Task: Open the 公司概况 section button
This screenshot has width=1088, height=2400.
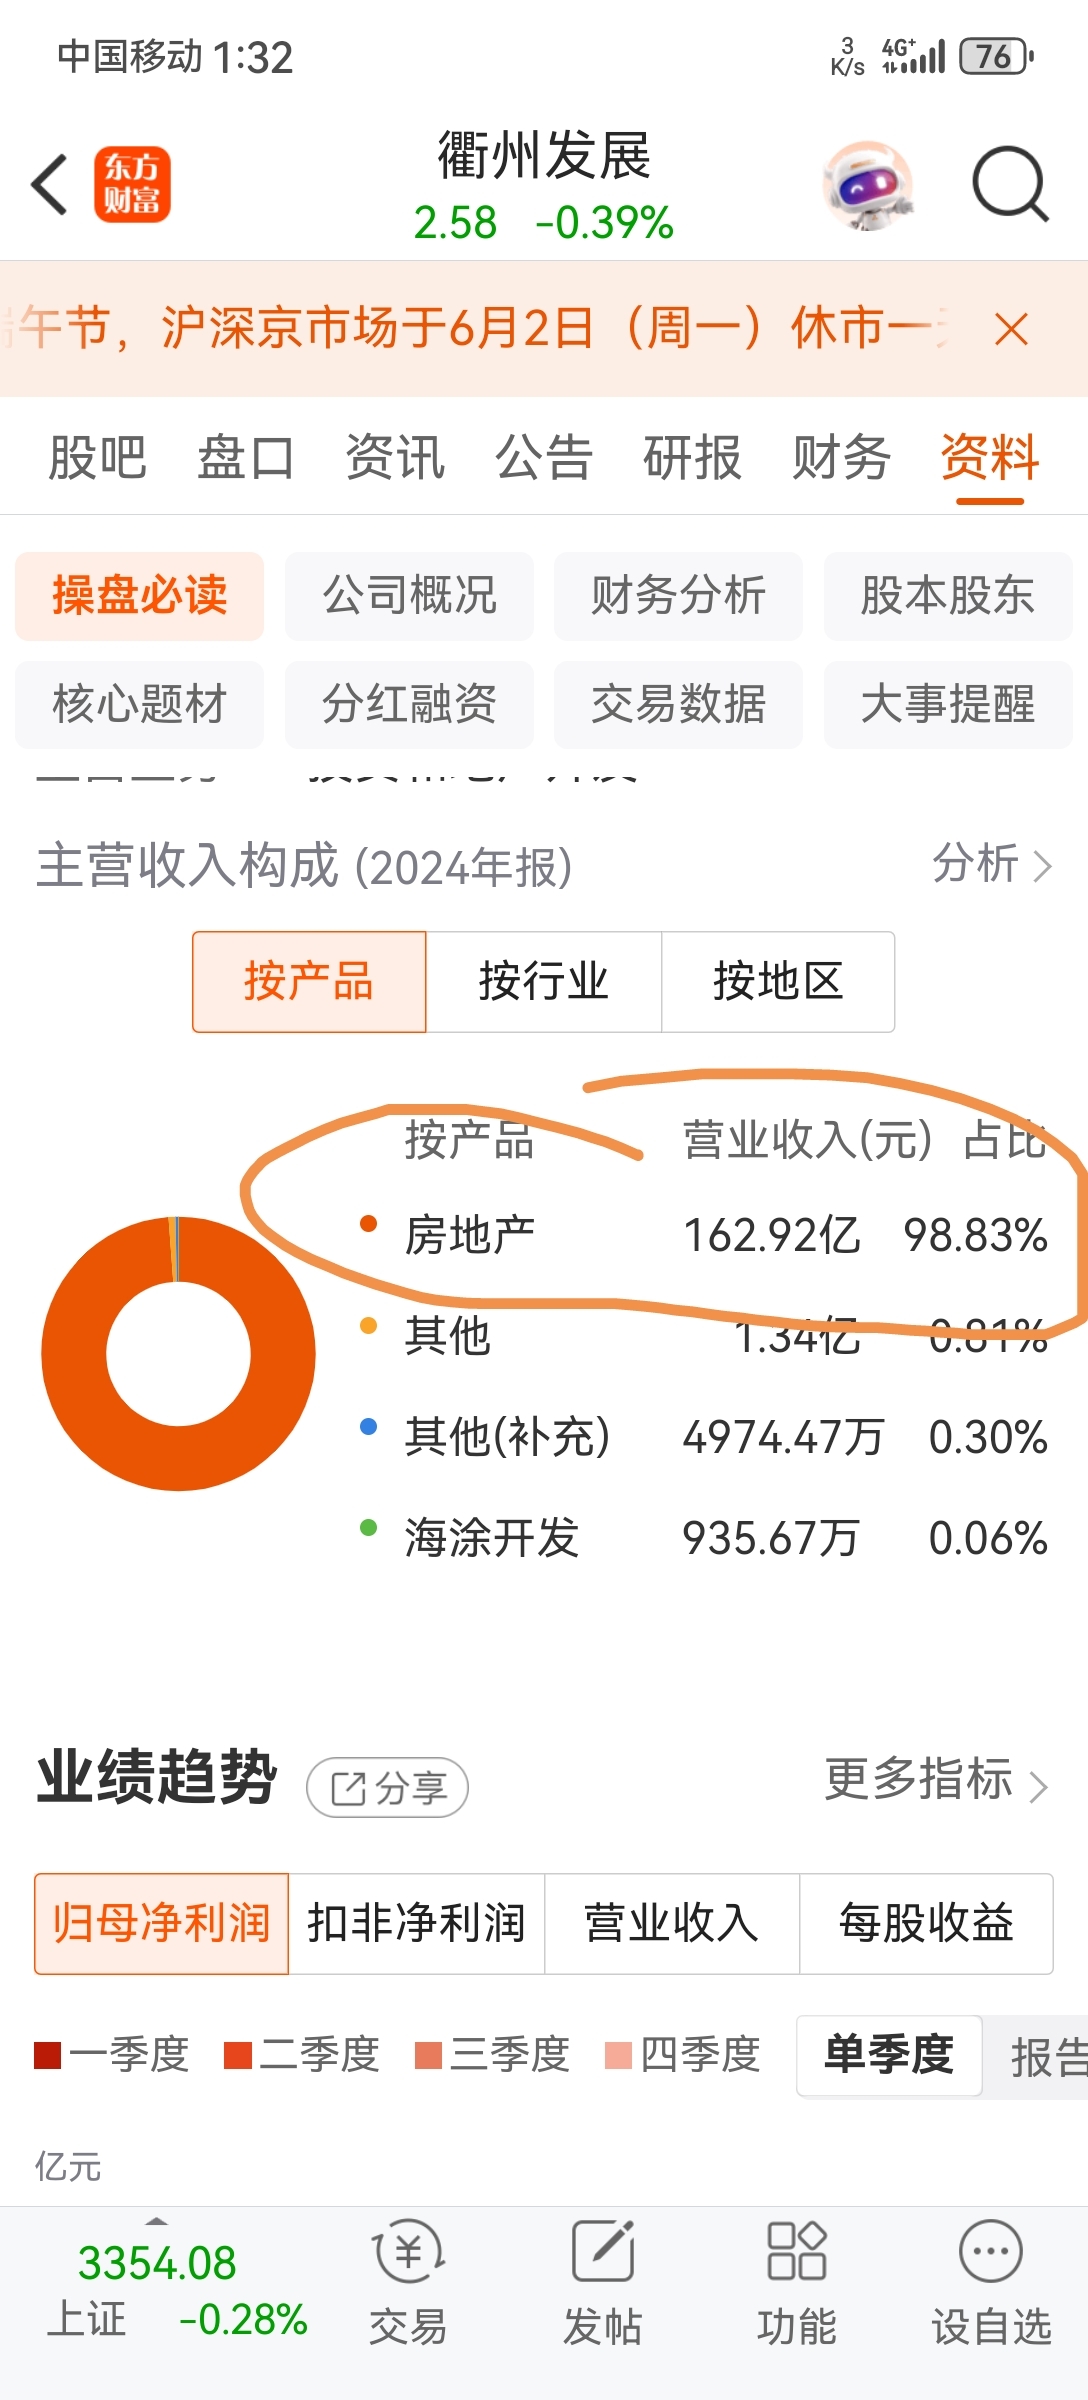Action: pos(409,596)
